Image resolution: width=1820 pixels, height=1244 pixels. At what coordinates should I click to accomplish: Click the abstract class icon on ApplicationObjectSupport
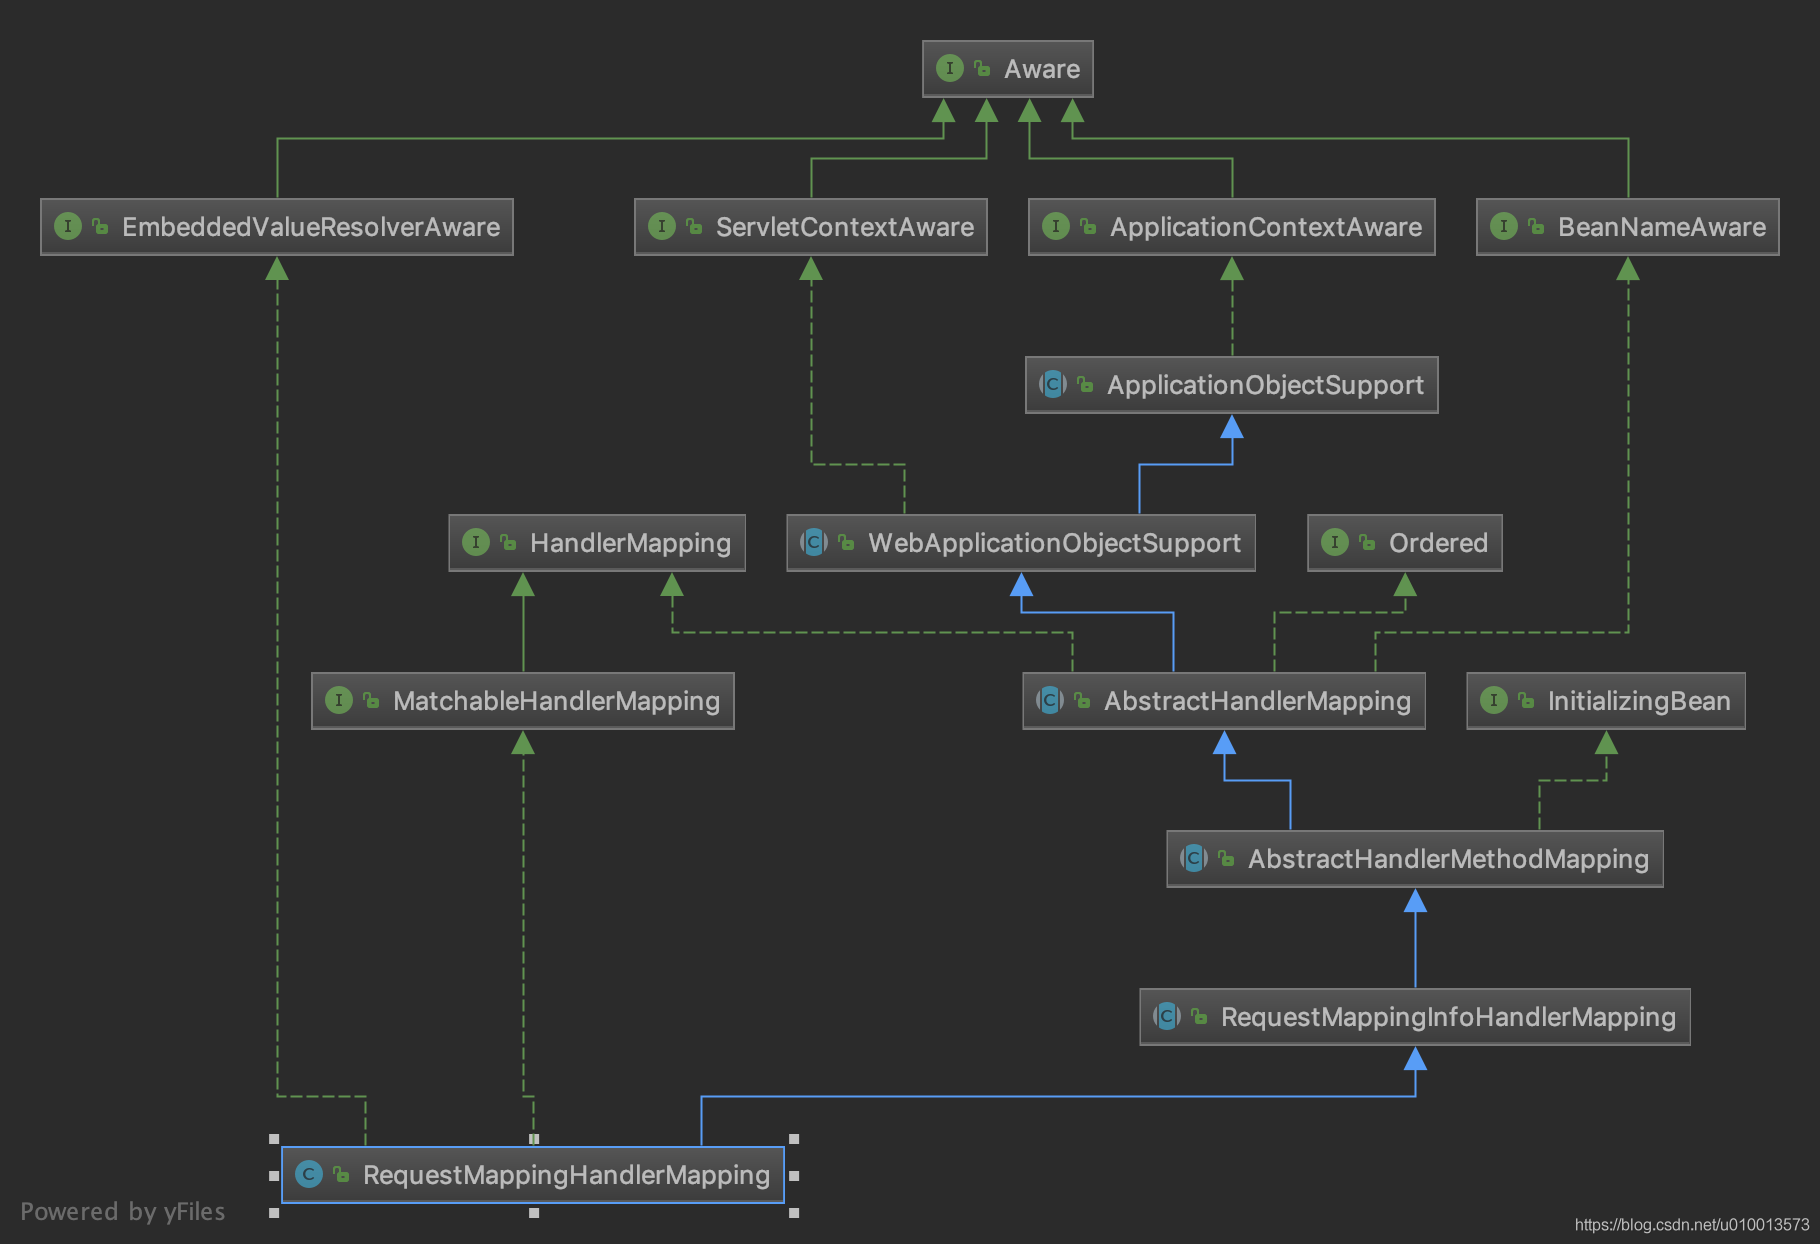tap(1053, 384)
